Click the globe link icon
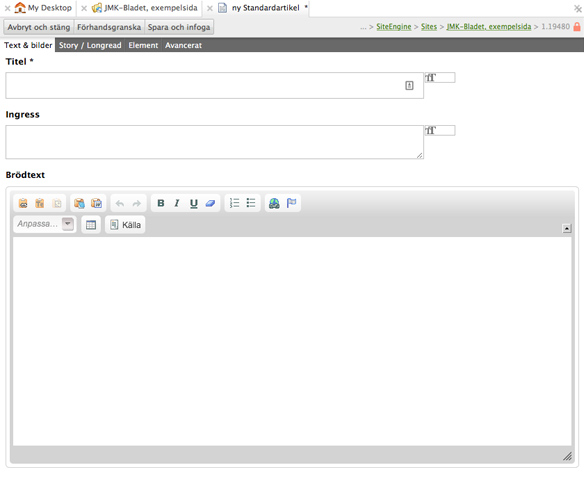 click(x=274, y=203)
